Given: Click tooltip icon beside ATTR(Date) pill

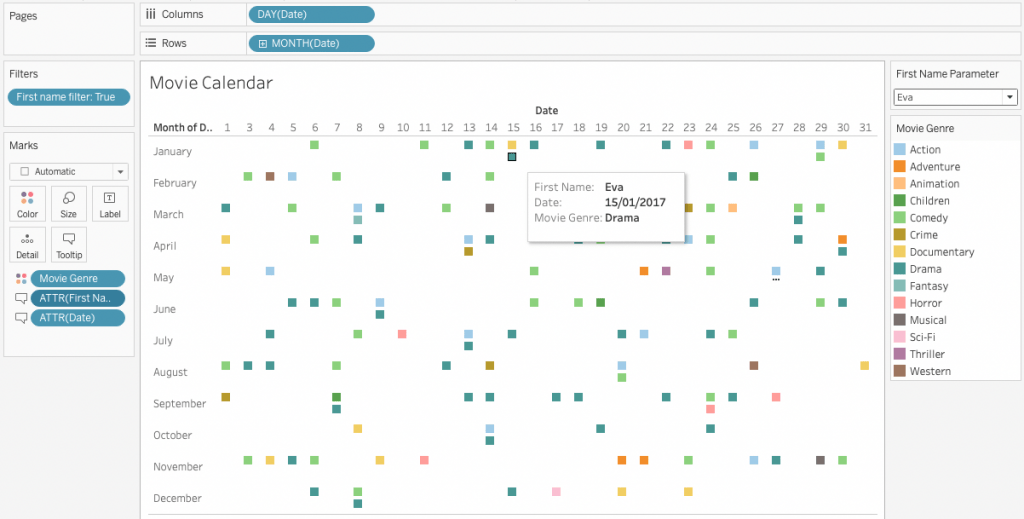Looking at the screenshot, I should [21, 317].
